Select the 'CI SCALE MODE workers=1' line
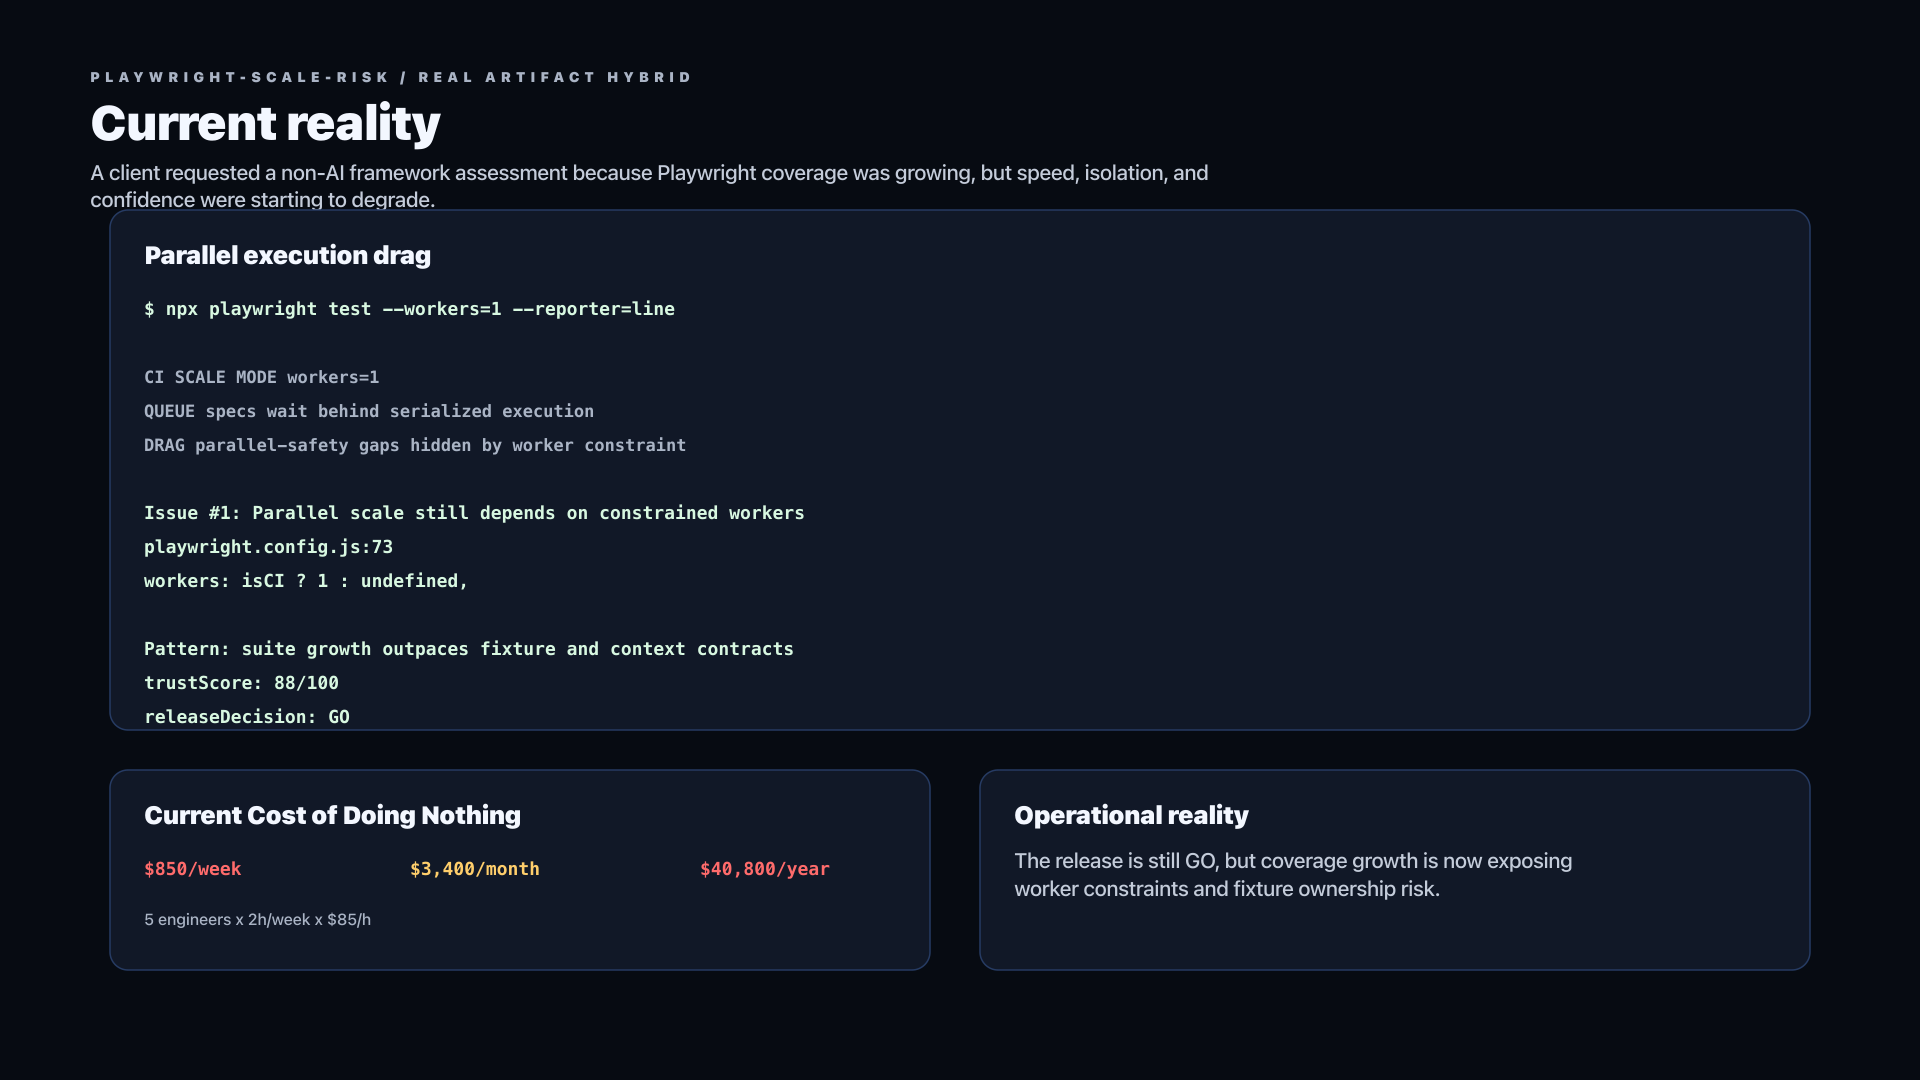Screen dimensions: 1920x1080 261,377
